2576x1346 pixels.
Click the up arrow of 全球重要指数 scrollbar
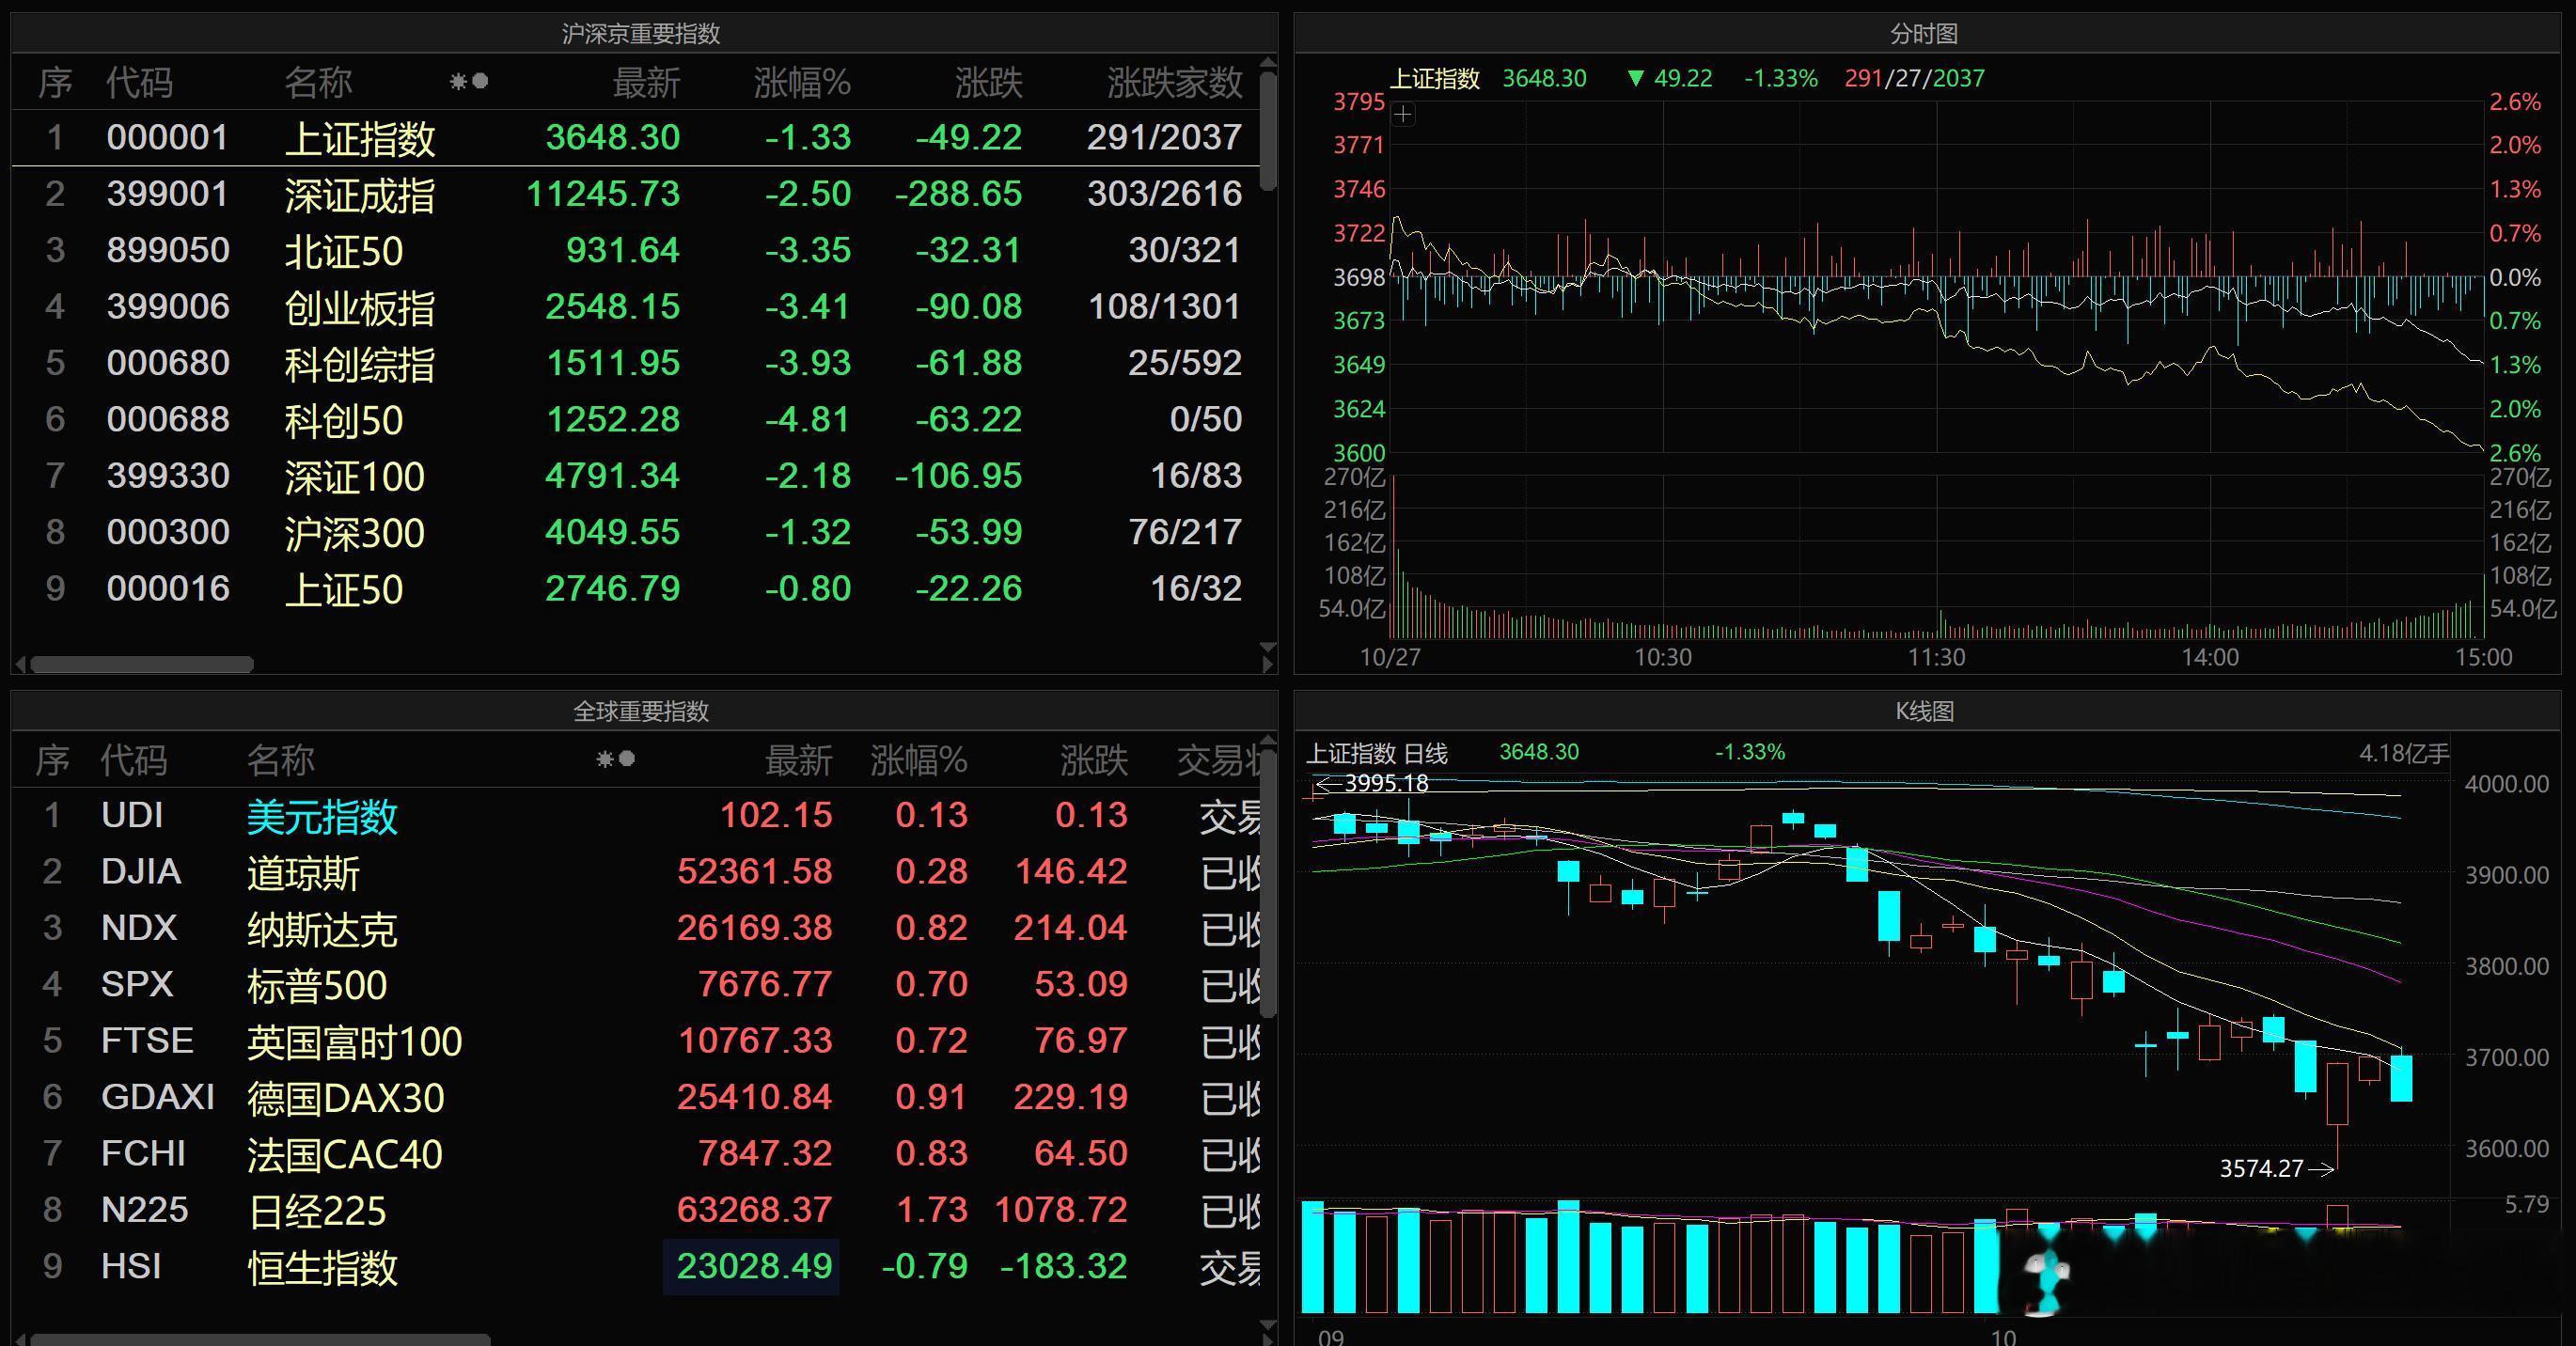point(1268,742)
